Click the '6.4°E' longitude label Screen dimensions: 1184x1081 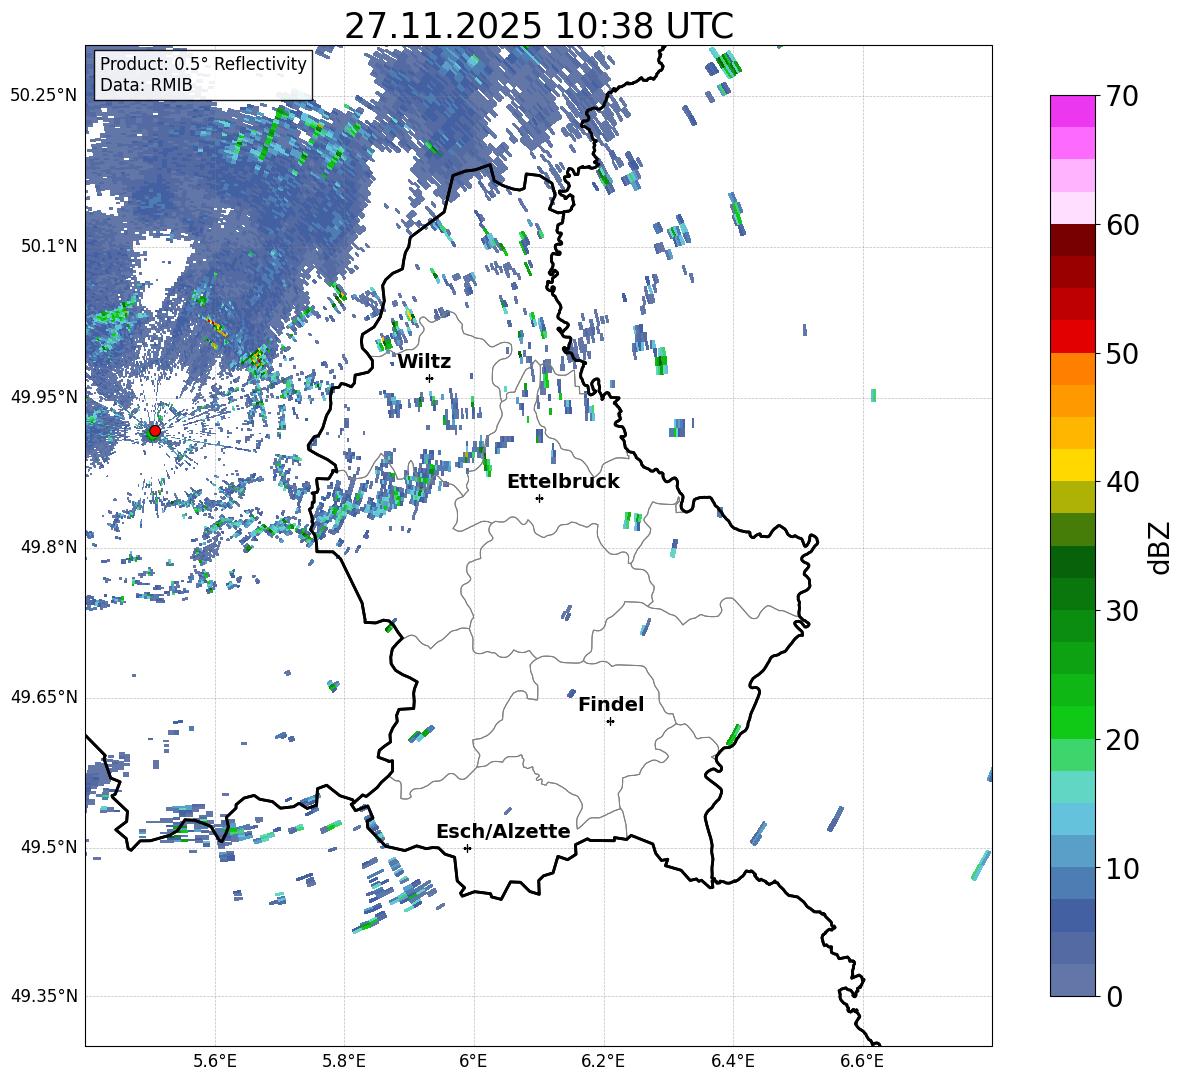coord(732,1062)
